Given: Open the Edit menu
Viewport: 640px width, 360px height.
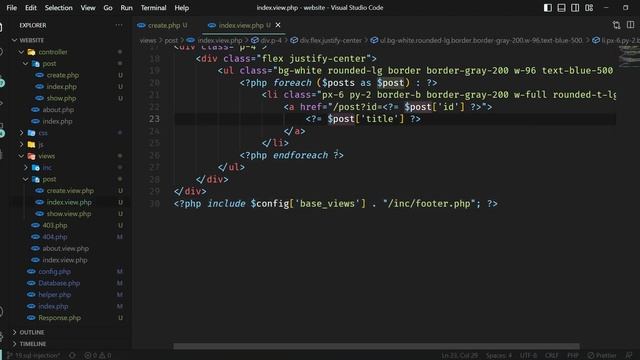Looking at the screenshot, I should [31, 8].
